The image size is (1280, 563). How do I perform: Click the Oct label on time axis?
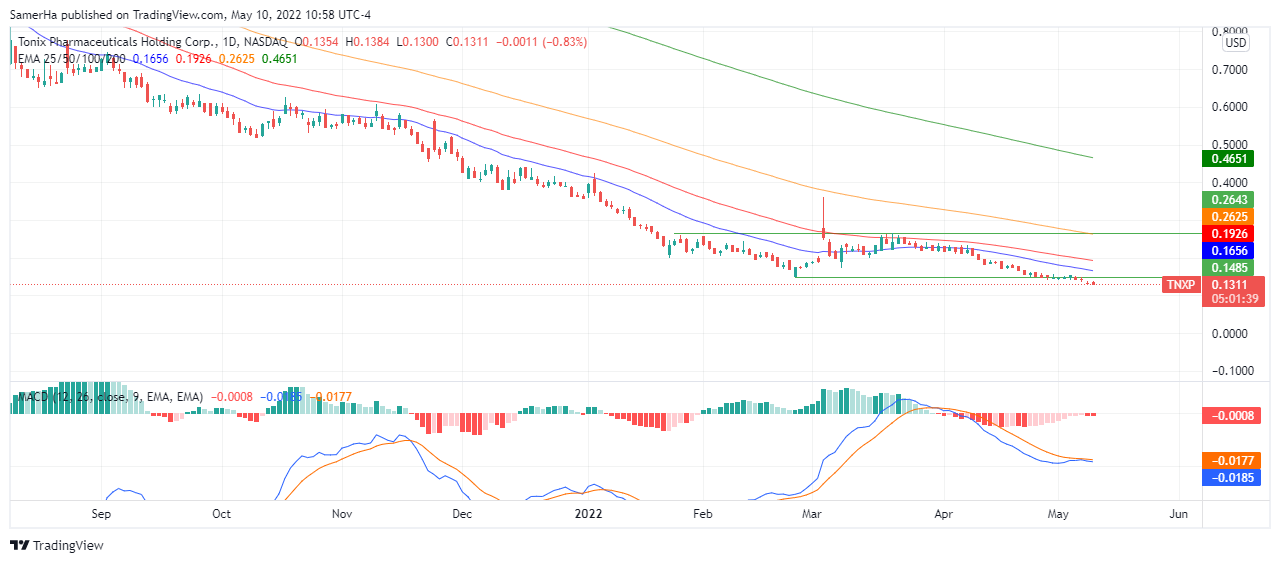(x=222, y=513)
